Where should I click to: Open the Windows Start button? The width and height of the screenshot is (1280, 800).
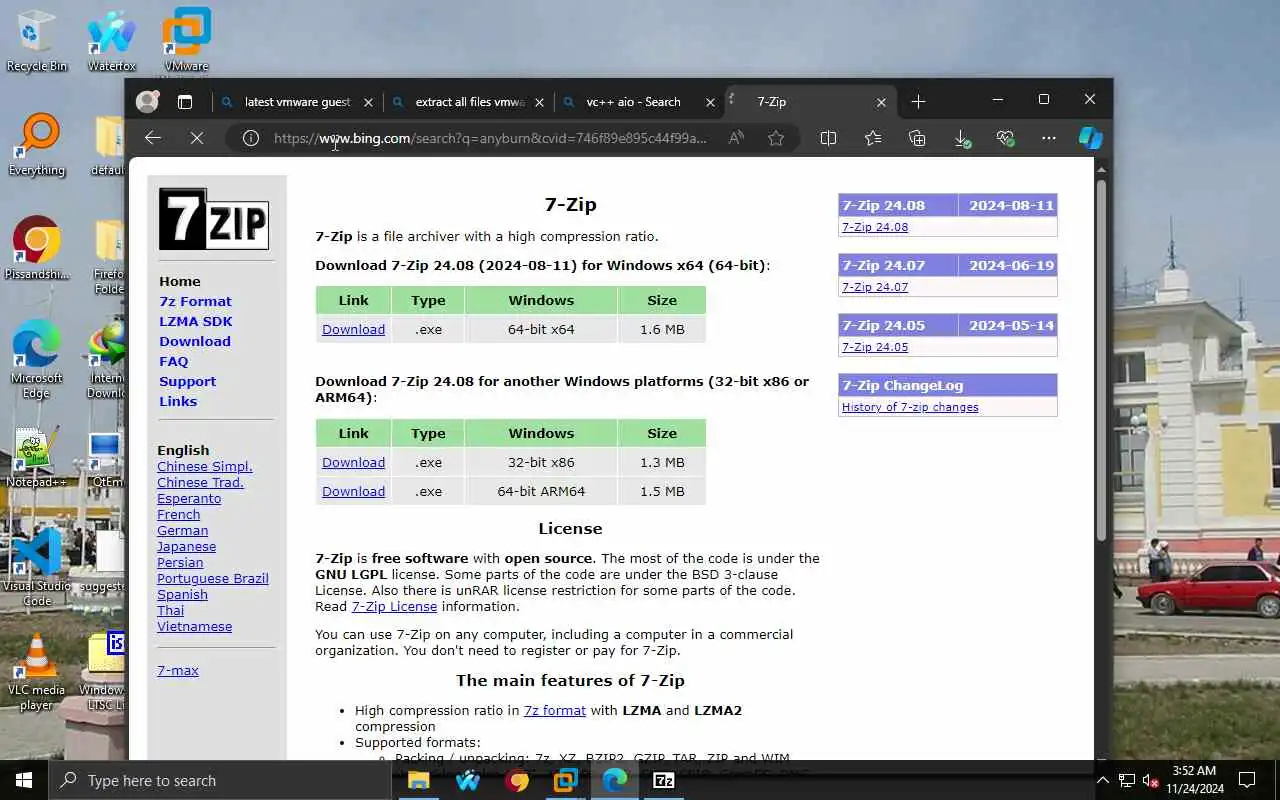[x=24, y=780]
